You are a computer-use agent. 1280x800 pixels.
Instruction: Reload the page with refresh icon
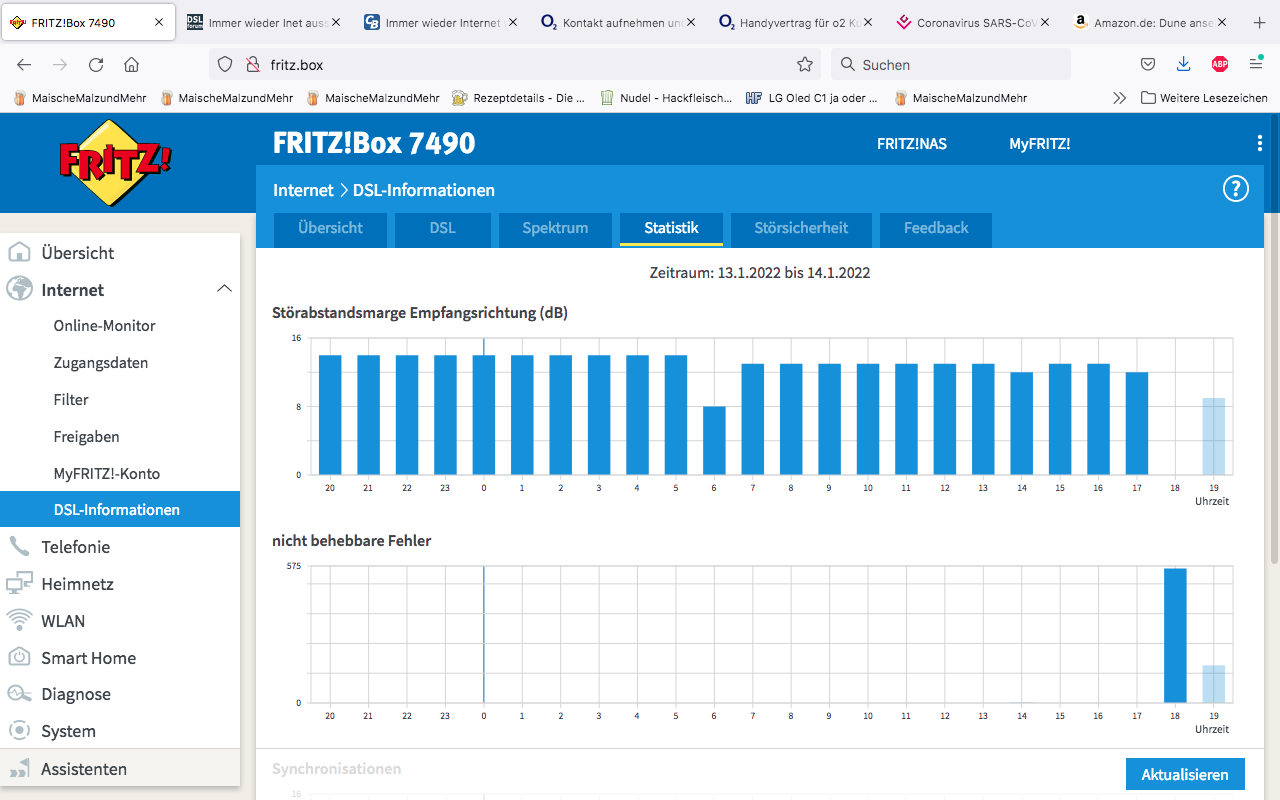point(96,65)
